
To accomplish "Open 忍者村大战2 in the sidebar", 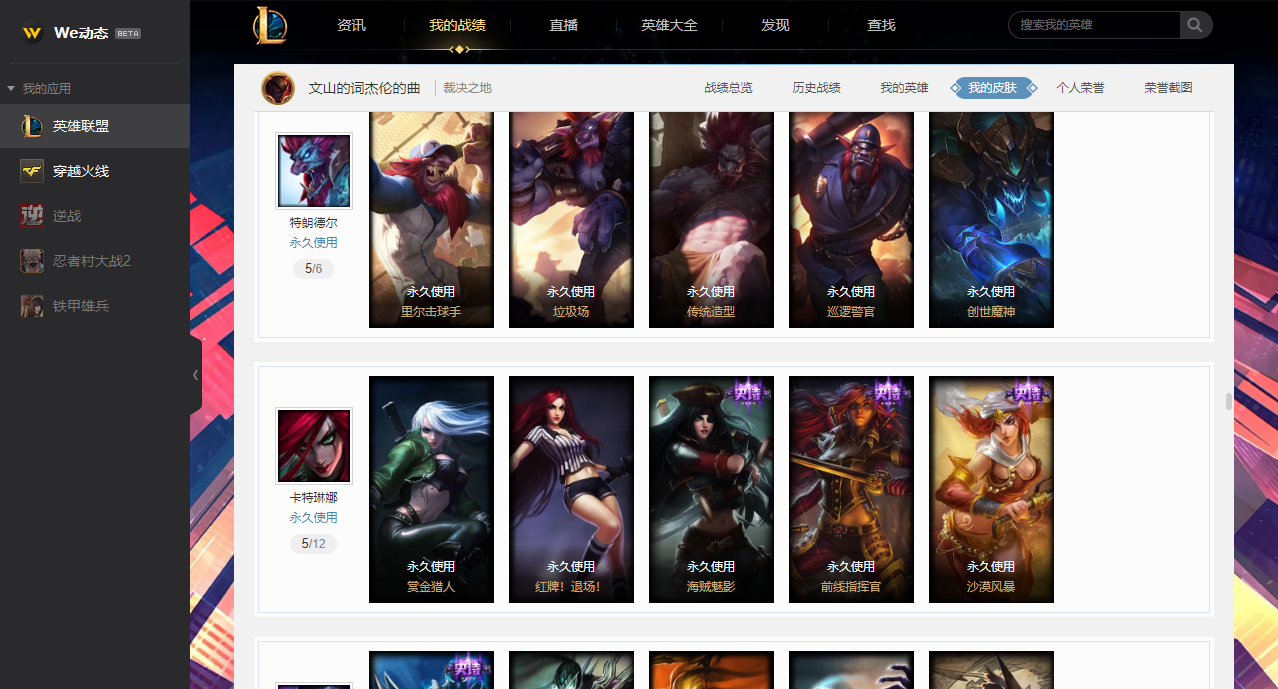I will click(95, 261).
